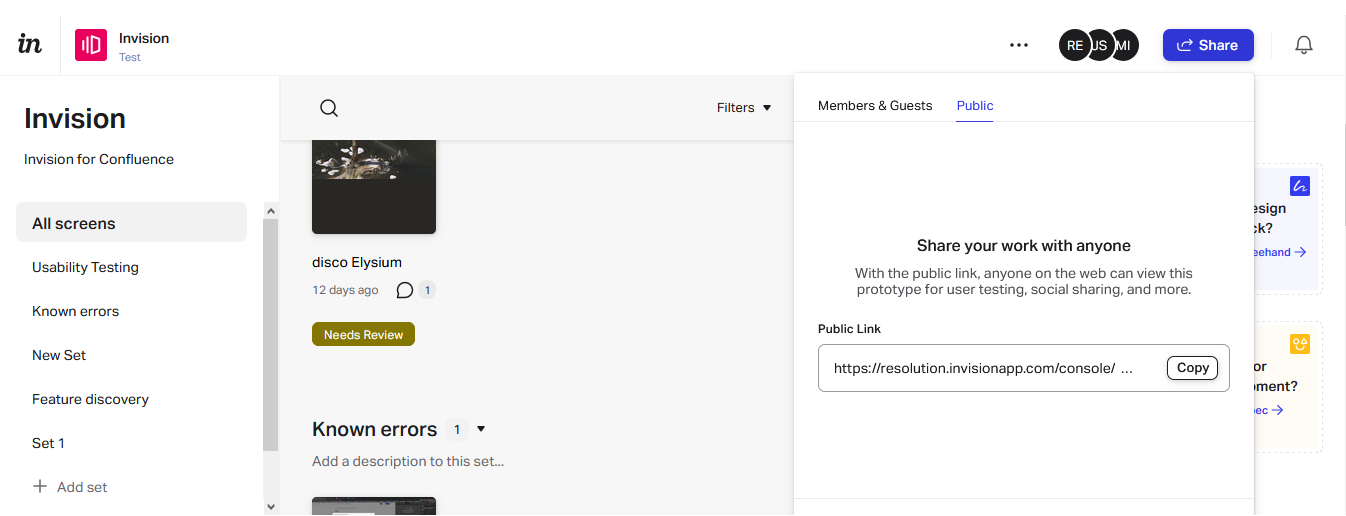Image resolution: width=1346 pixels, height=516 pixels.
Task: Open the notifications bell
Action: 1303,45
